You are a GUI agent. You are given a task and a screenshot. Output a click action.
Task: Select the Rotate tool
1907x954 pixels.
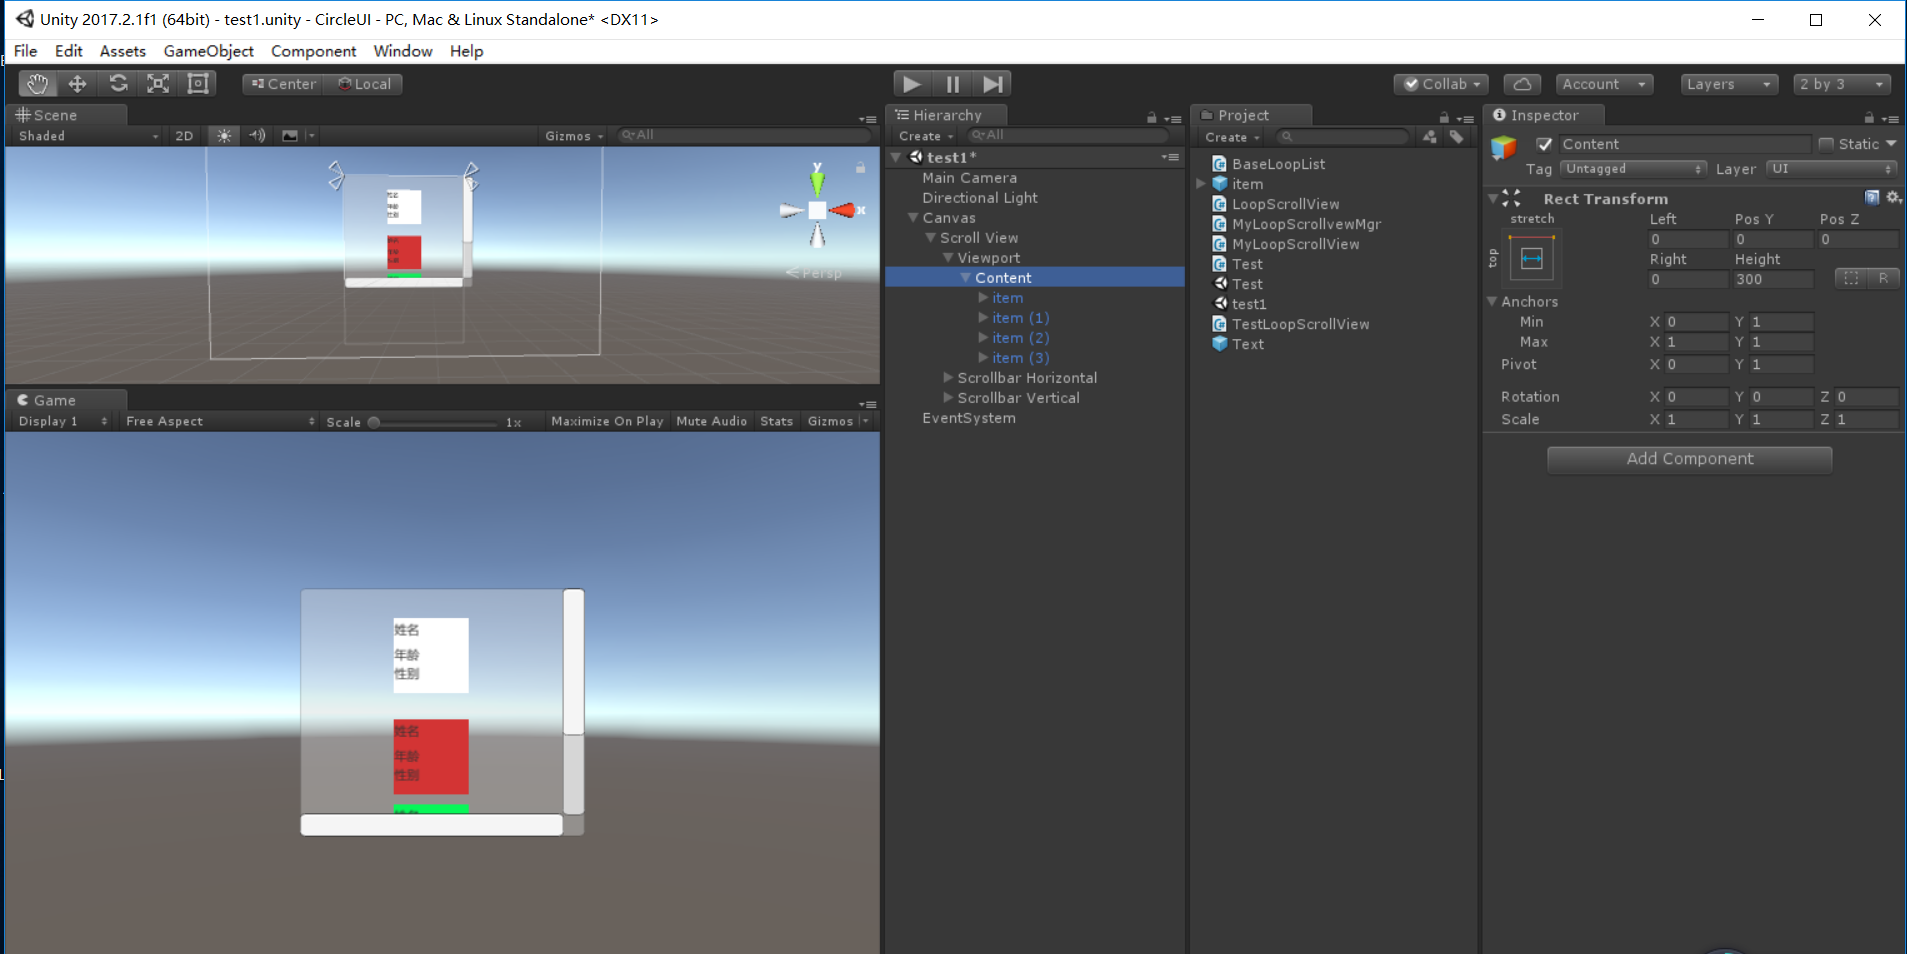pyautogui.click(x=118, y=84)
